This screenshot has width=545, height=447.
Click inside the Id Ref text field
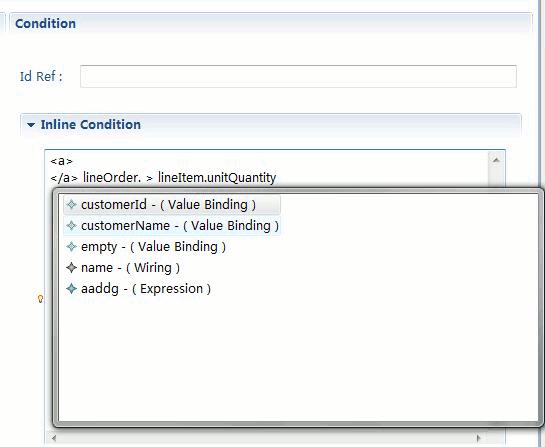coord(298,76)
